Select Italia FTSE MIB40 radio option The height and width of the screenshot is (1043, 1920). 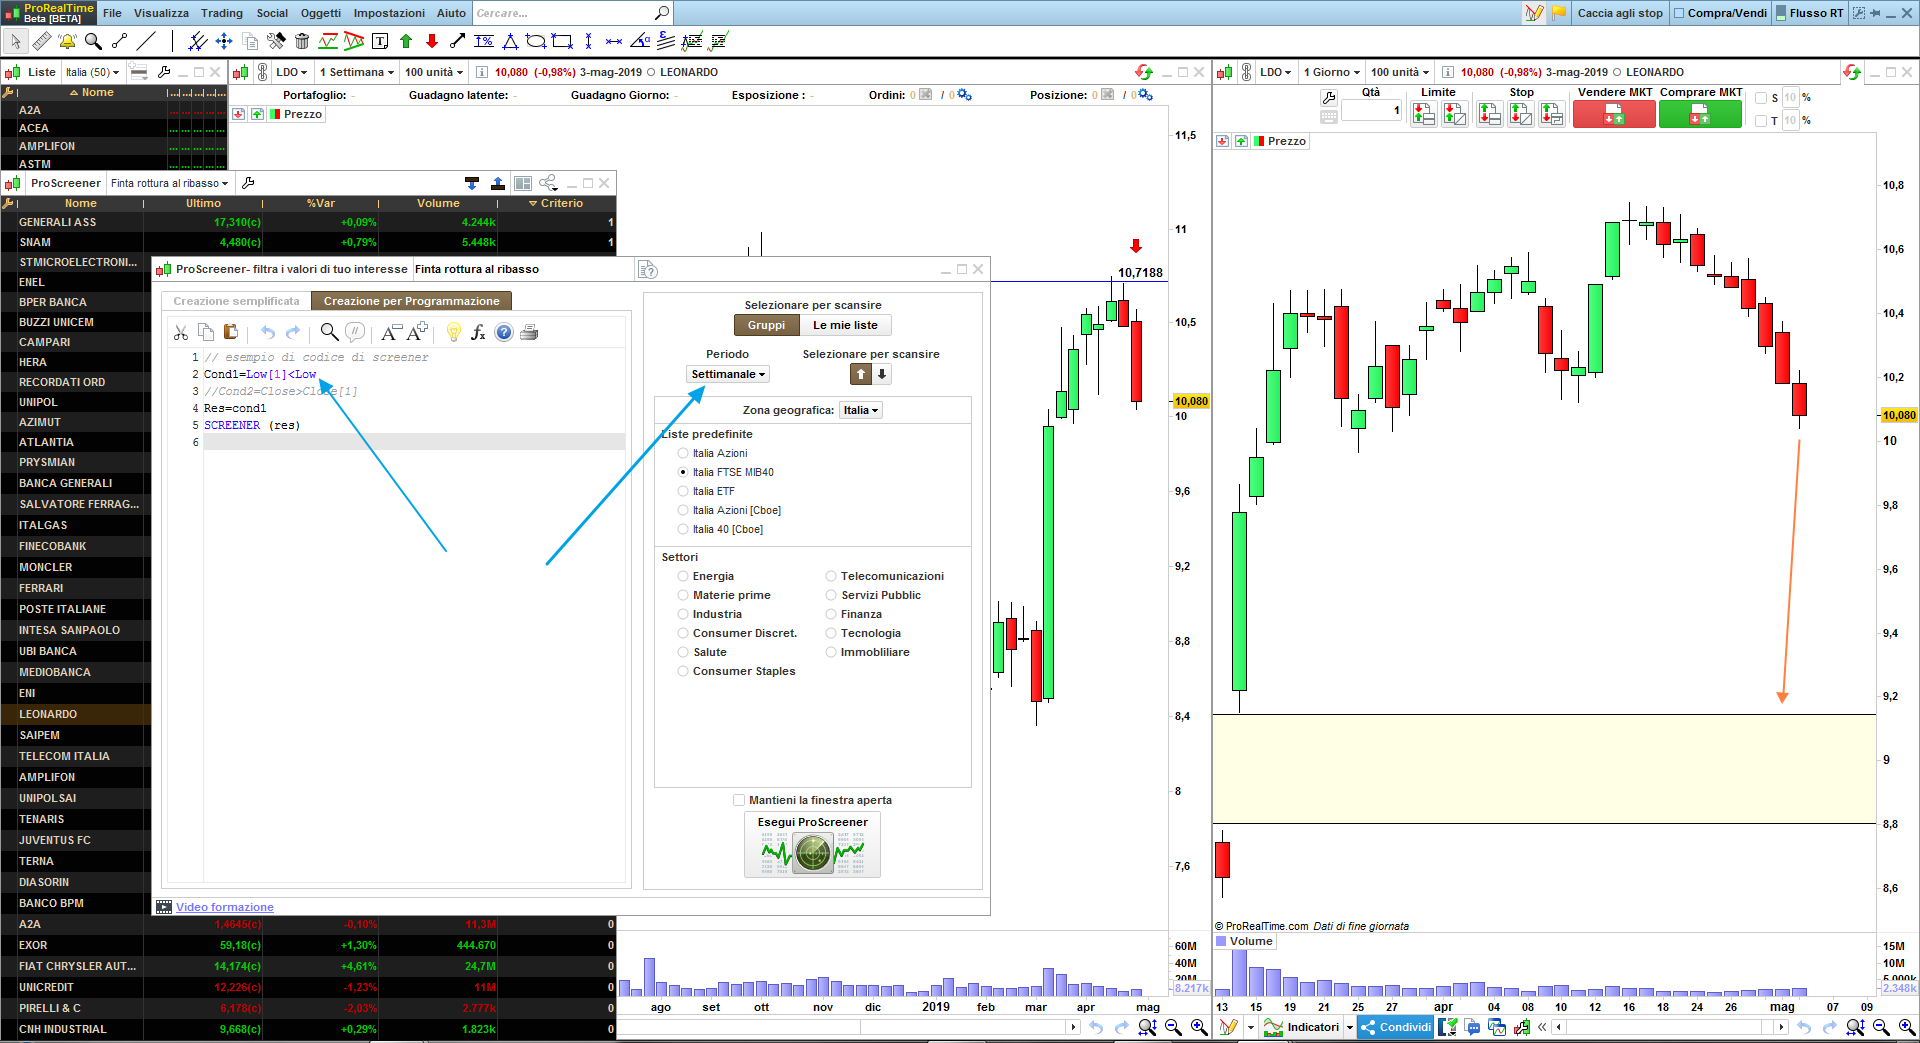click(x=684, y=472)
